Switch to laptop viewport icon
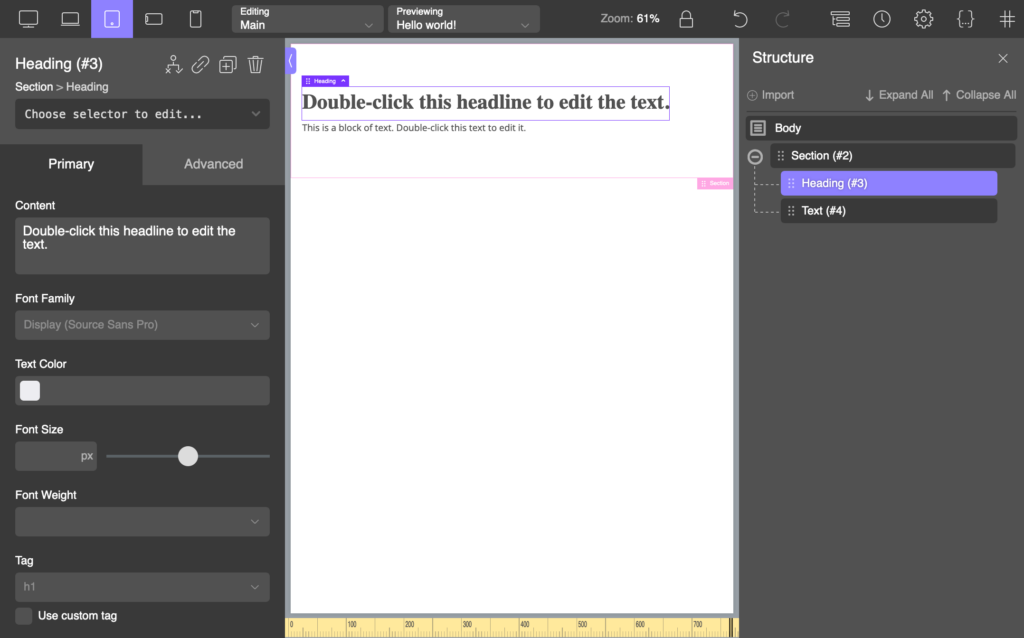The height and width of the screenshot is (638, 1024). point(70,19)
